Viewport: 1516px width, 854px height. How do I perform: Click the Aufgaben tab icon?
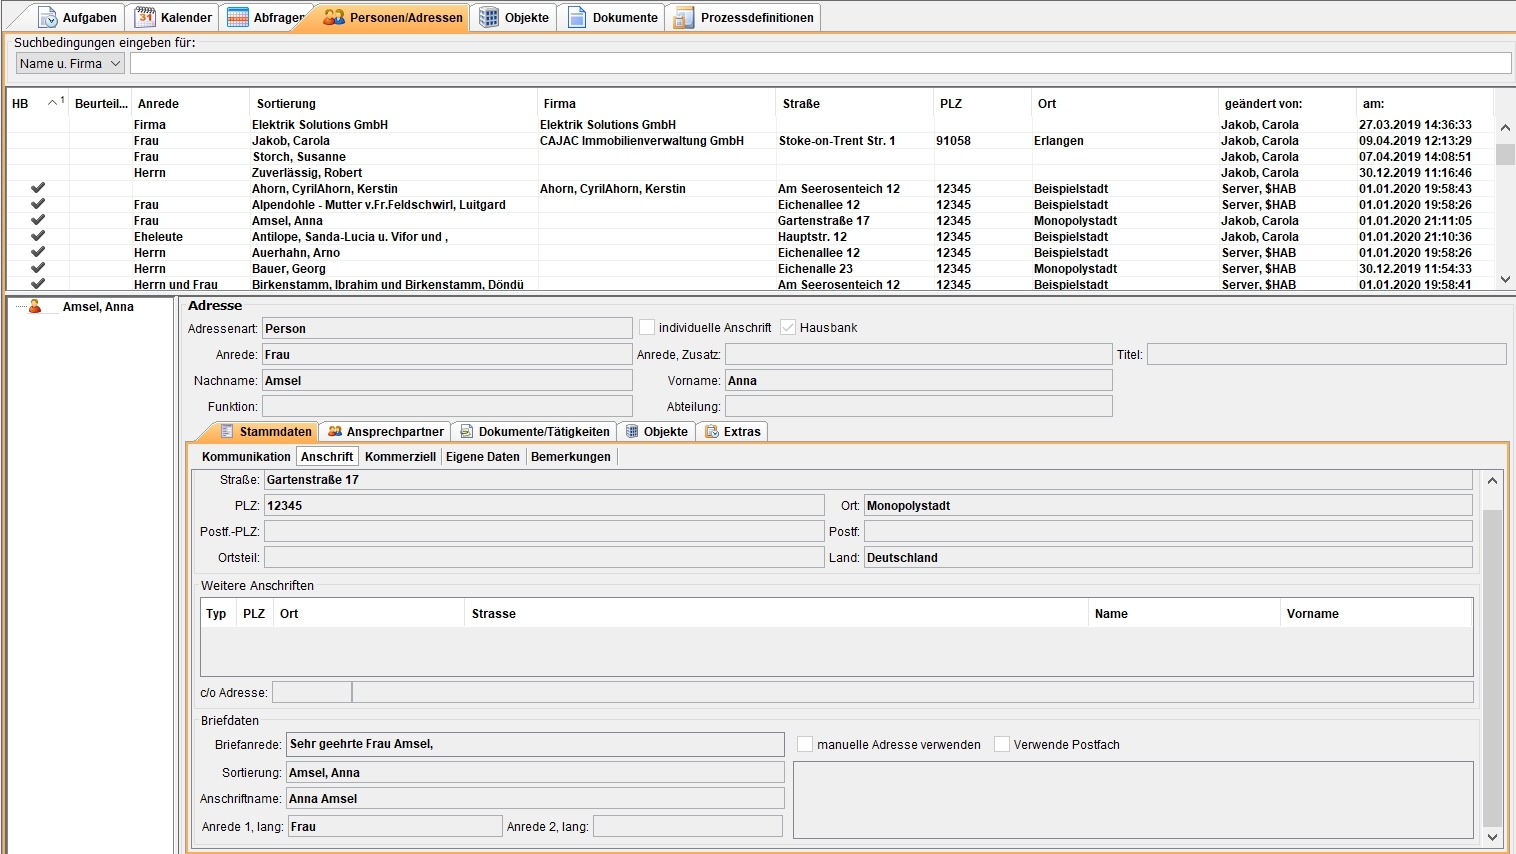click(47, 17)
